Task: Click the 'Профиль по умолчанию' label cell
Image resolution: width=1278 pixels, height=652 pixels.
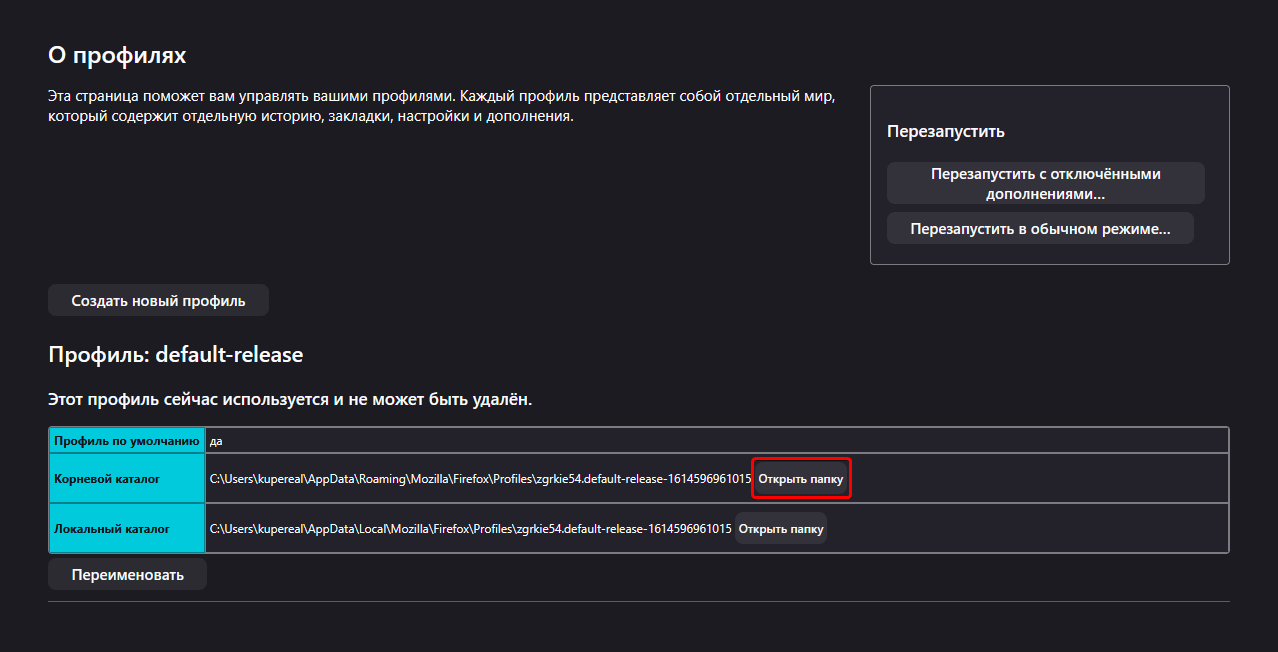Action: 127,440
